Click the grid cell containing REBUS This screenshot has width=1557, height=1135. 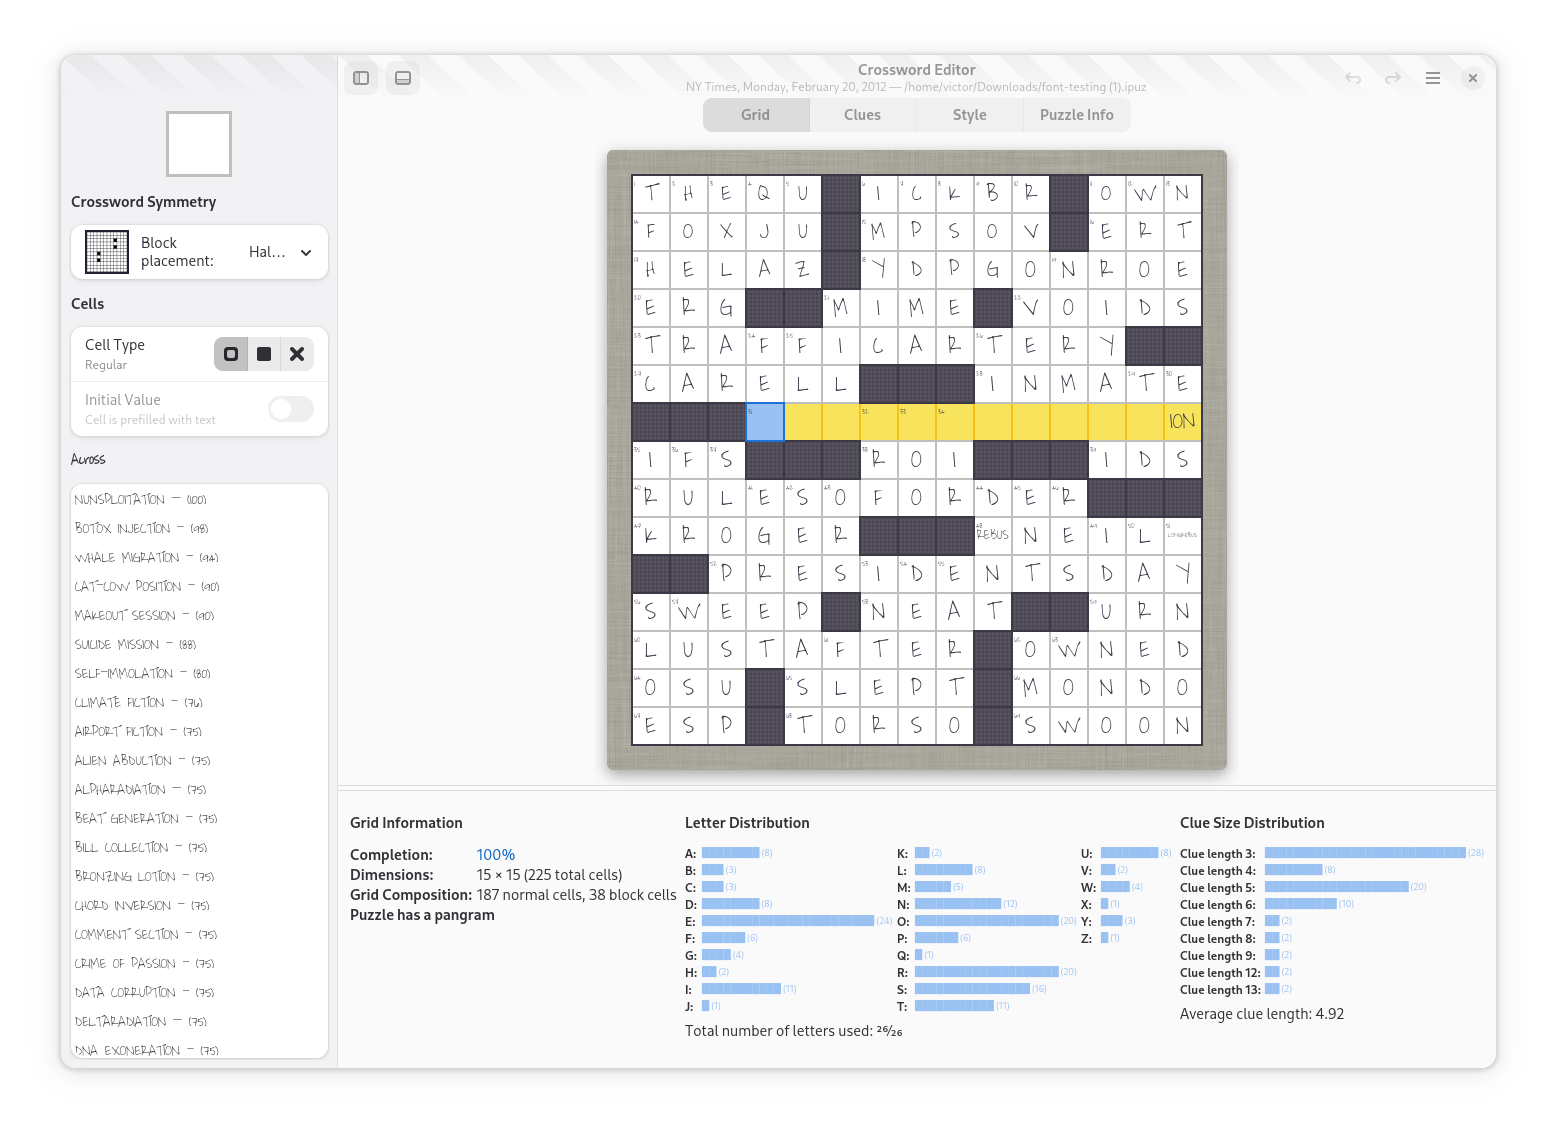[x=992, y=535]
